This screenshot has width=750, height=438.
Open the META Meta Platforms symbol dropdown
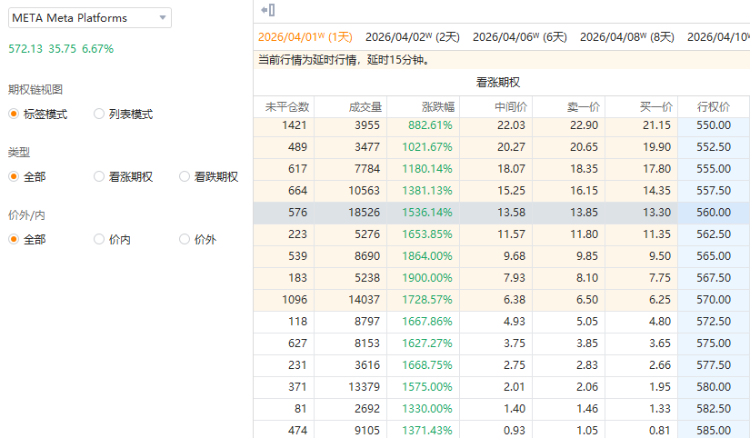pos(88,18)
